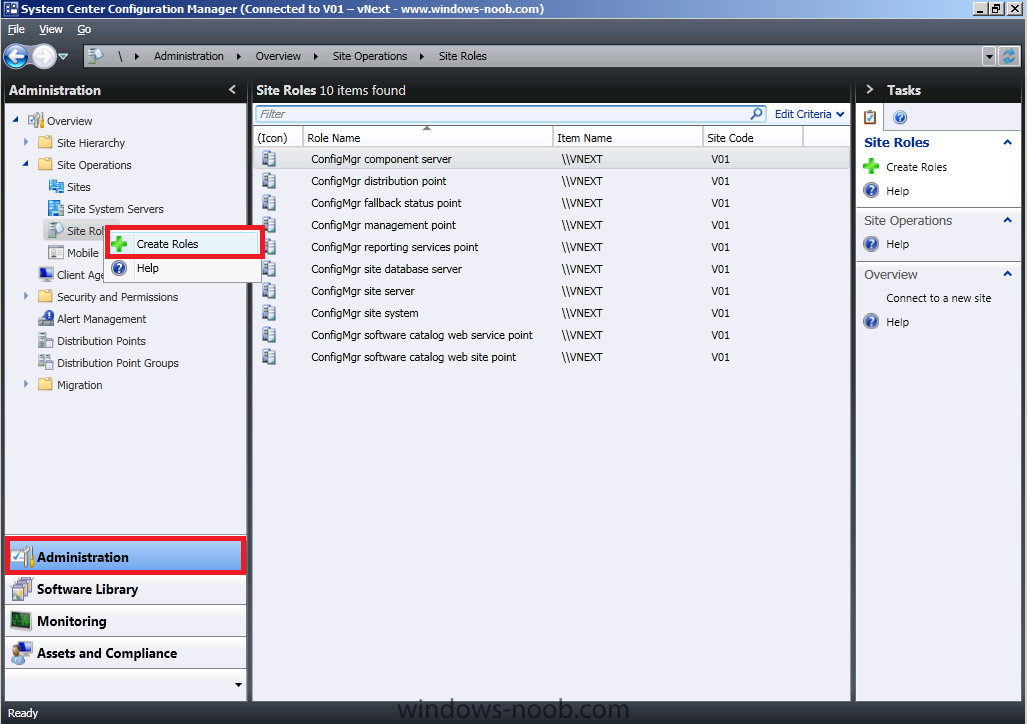Choose Help in the context menu
Screen dimensions: 1027x724
click(184, 268)
